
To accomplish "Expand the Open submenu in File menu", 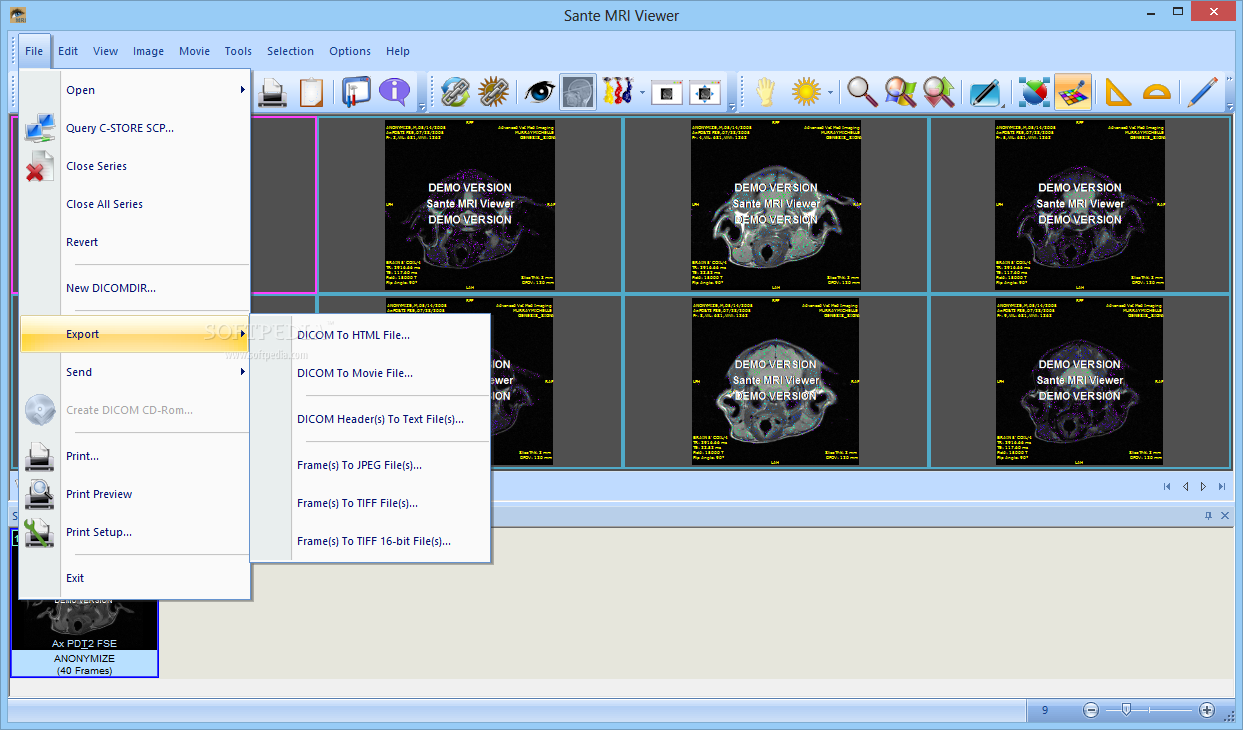I will [135, 90].
